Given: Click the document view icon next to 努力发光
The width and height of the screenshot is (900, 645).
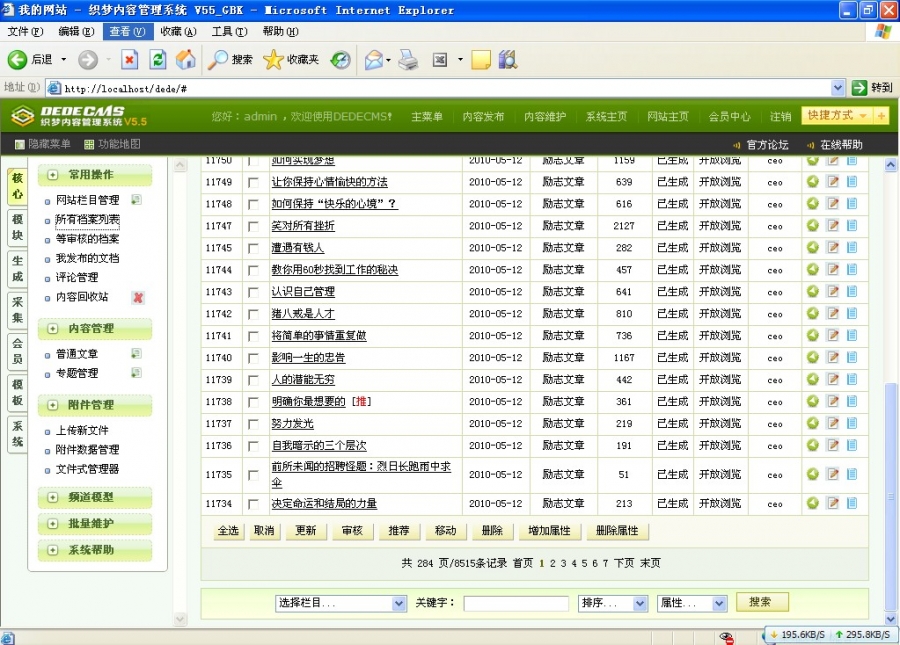Looking at the screenshot, I should coord(851,423).
